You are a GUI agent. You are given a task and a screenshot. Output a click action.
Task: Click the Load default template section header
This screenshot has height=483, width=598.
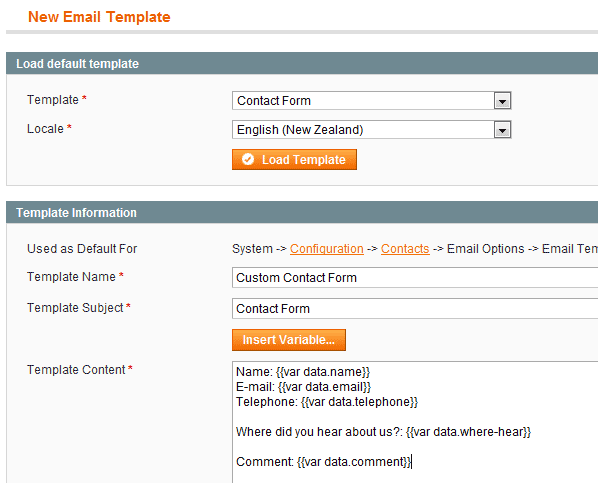[302, 63]
